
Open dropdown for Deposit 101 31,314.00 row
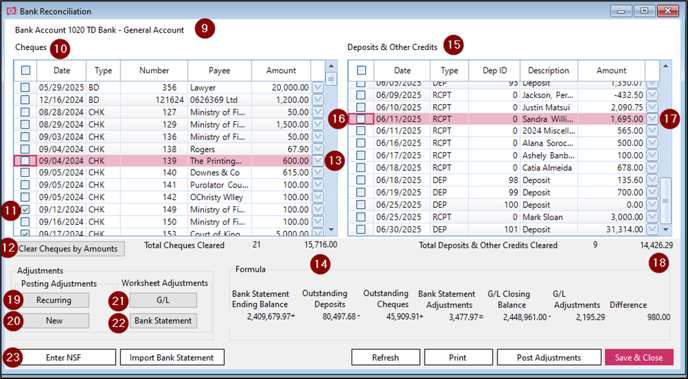click(x=652, y=229)
